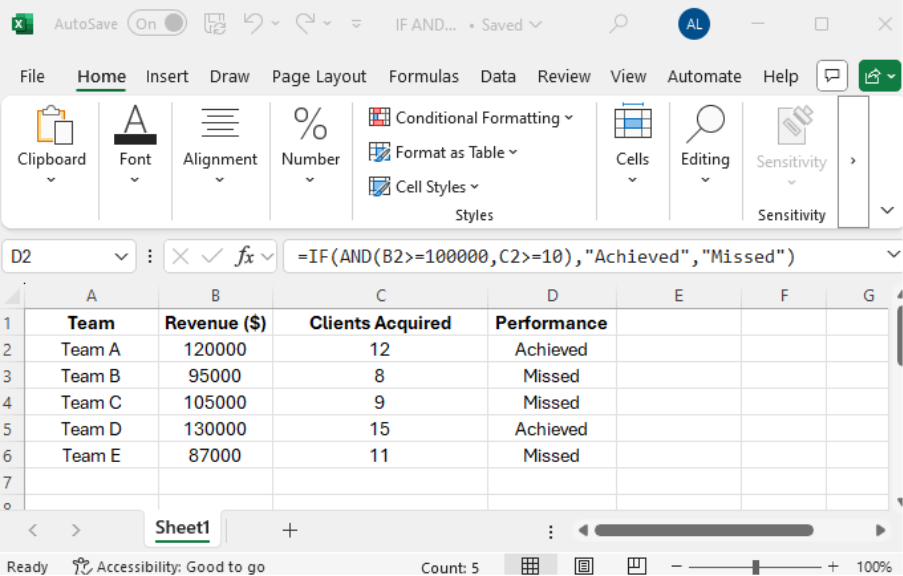Switch to the Data tab
The image size is (903, 576).
pos(498,77)
